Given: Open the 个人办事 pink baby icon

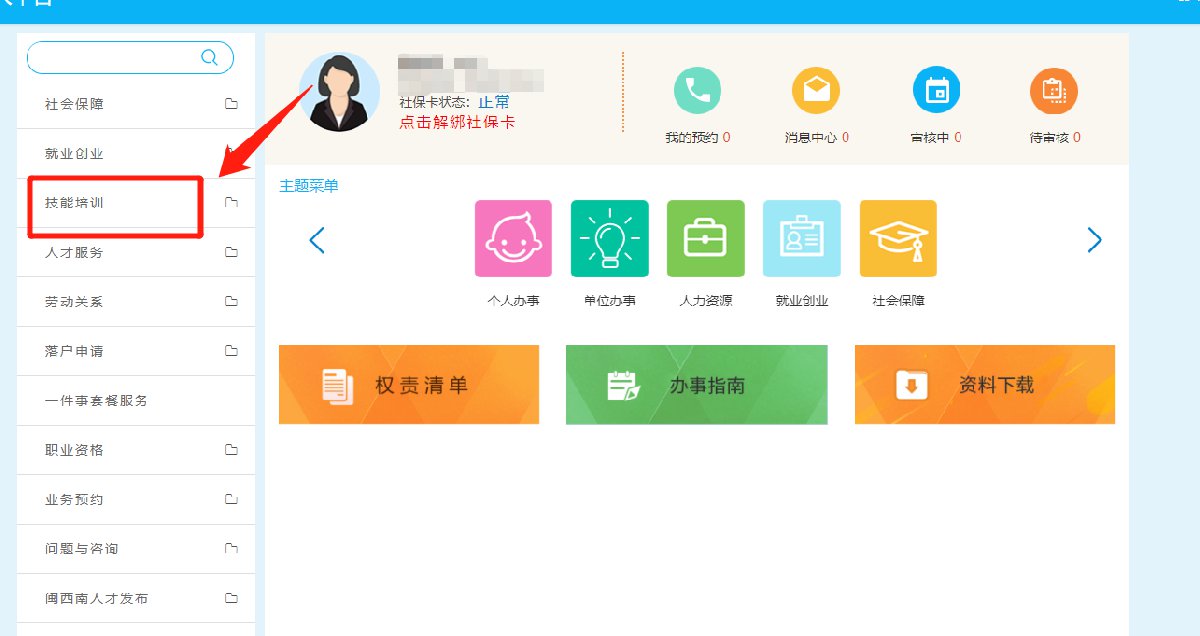Looking at the screenshot, I should pyautogui.click(x=513, y=238).
